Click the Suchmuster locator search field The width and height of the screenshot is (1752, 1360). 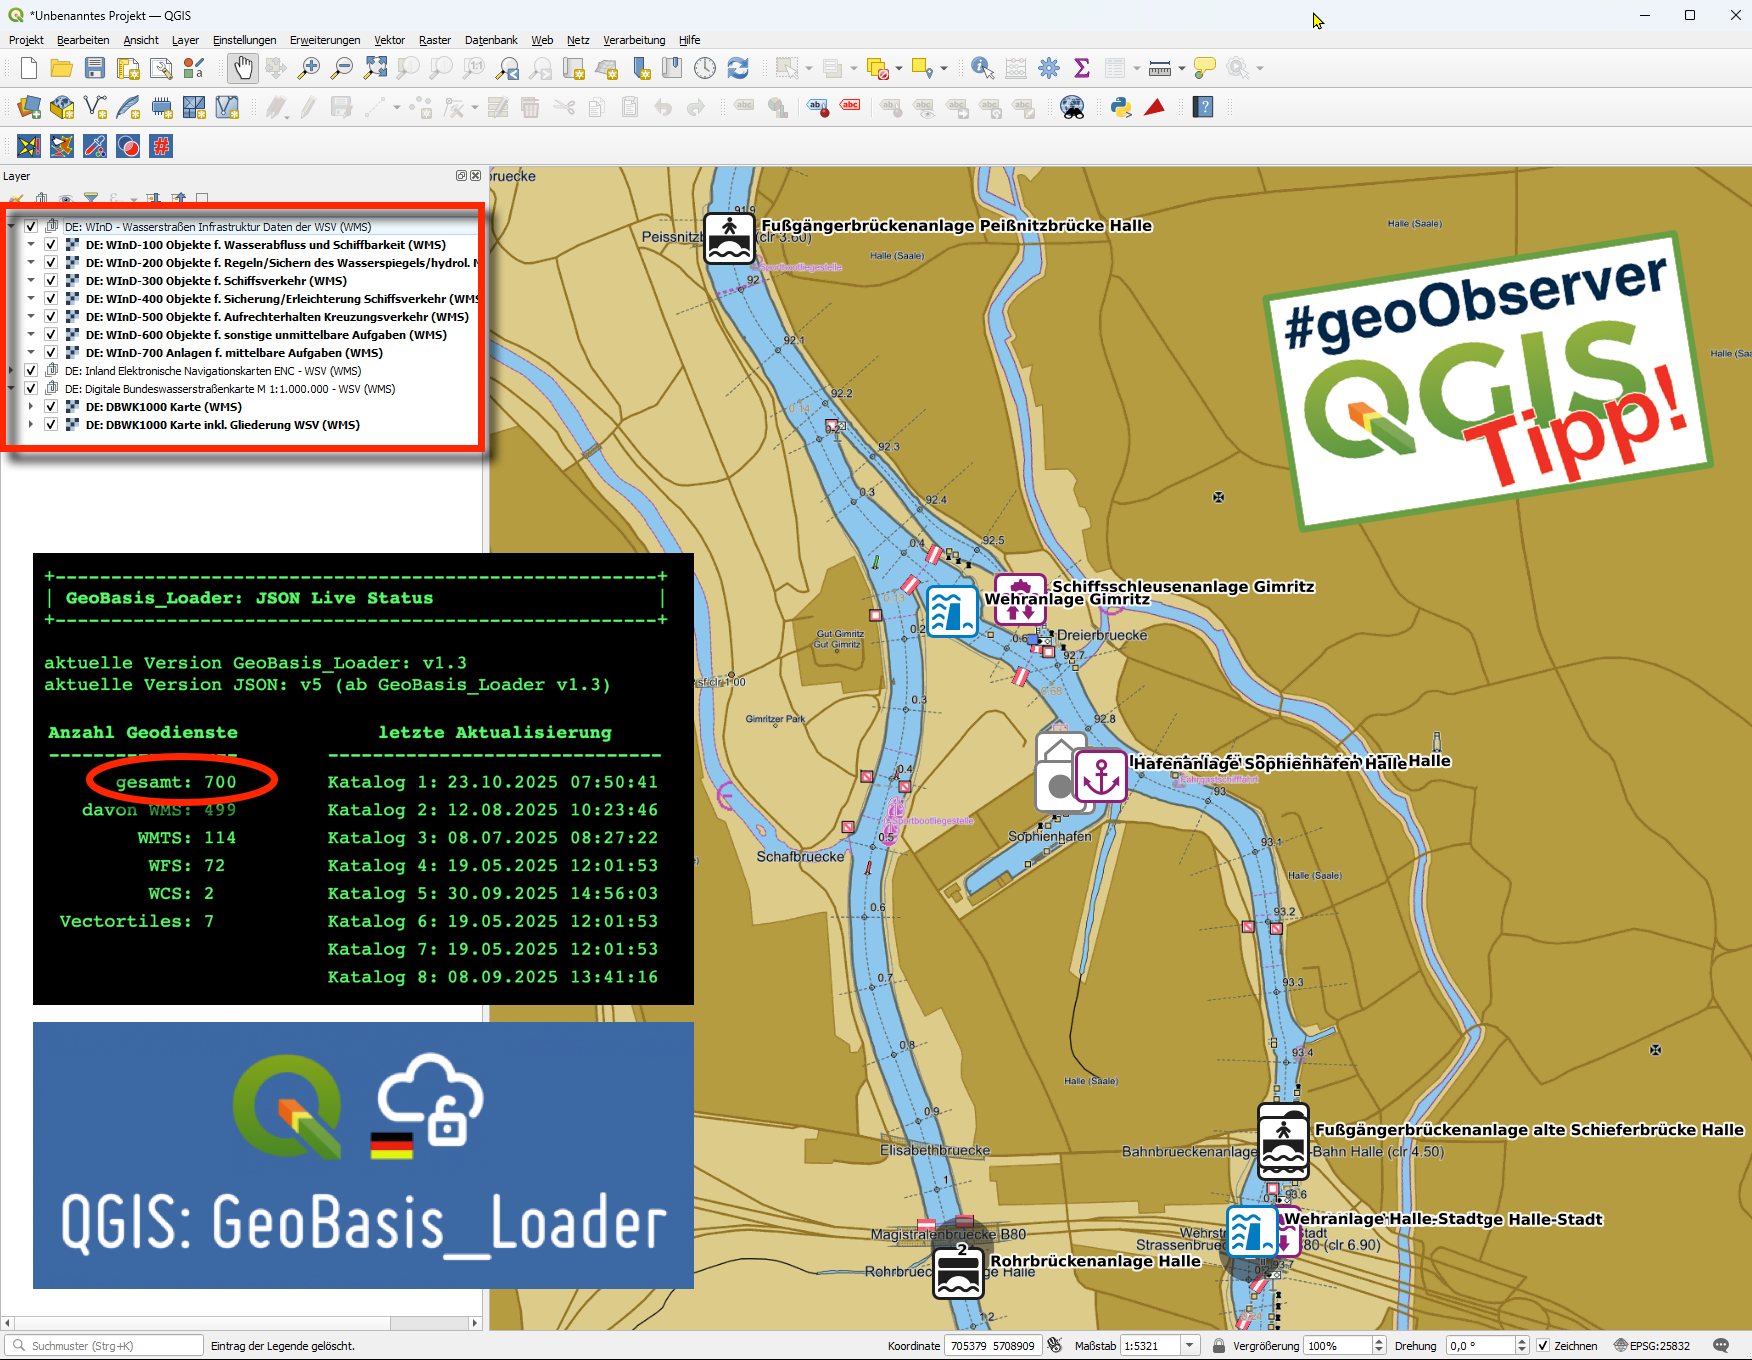(105, 1346)
